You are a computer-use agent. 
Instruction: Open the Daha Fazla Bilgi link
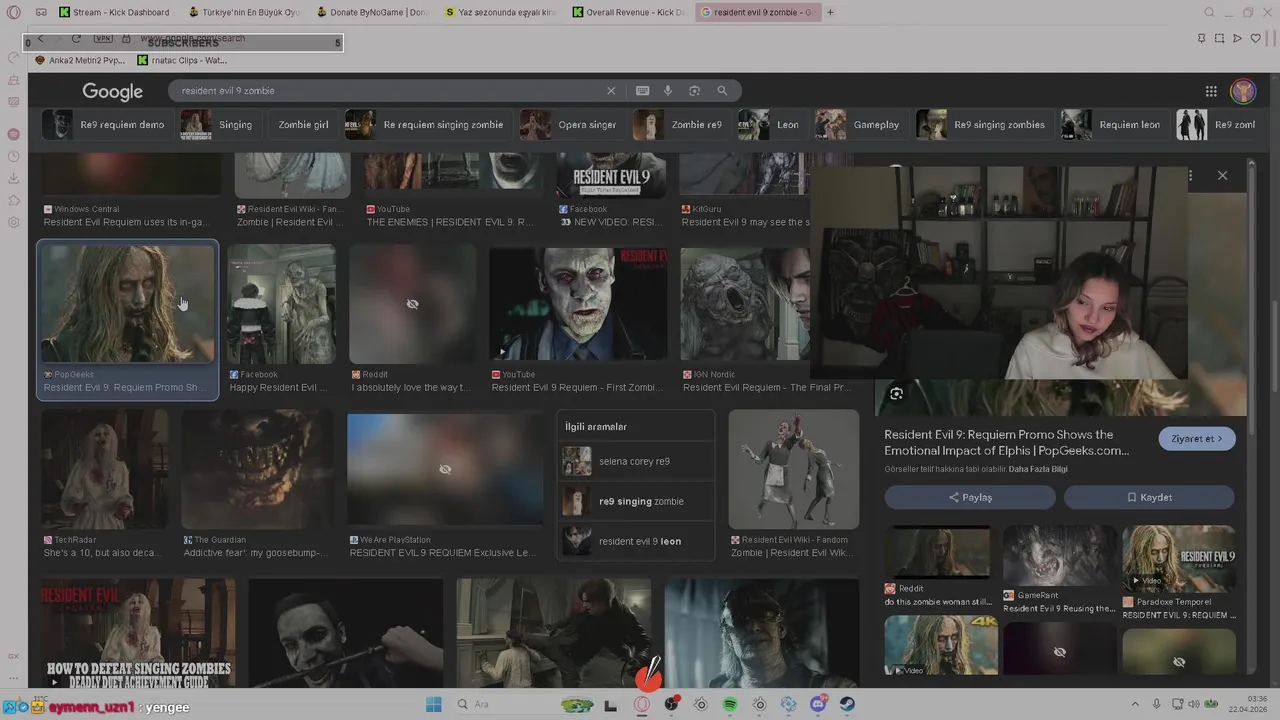coord(1038,469)
